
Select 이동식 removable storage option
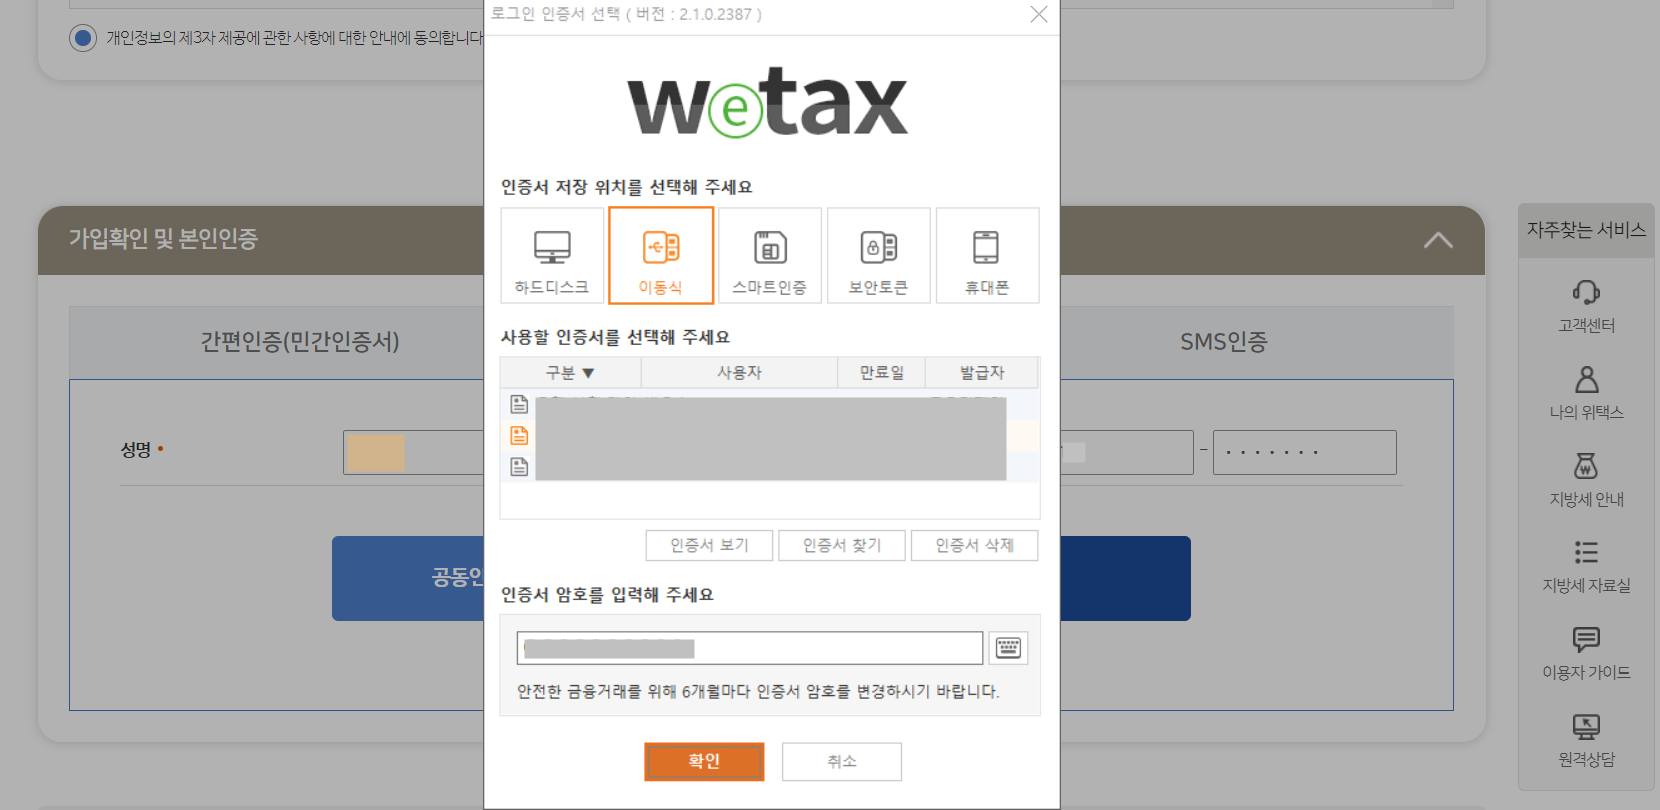click(661, 255)
